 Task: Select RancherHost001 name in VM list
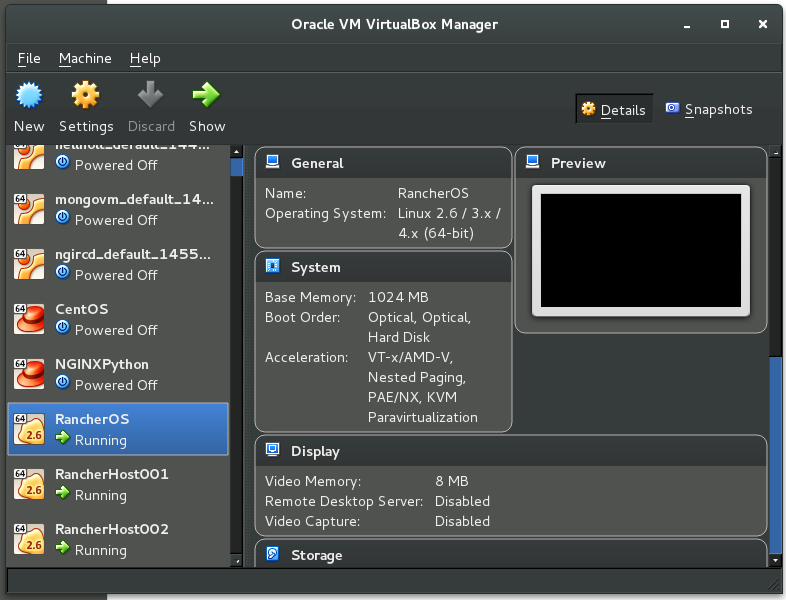112,475
